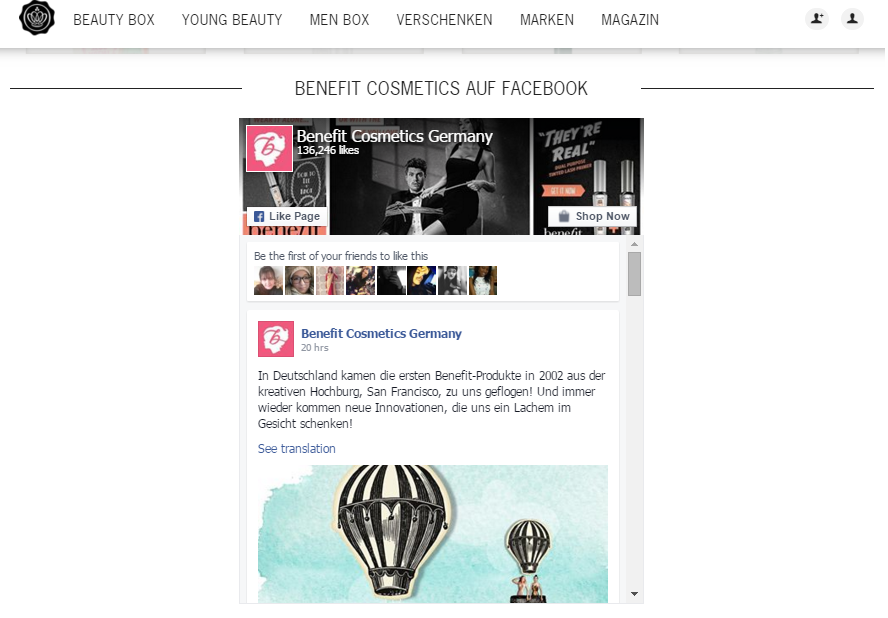Open the user account profile icon
The height and width of the screenshot is (618, 888).
(x=852, y=19)
